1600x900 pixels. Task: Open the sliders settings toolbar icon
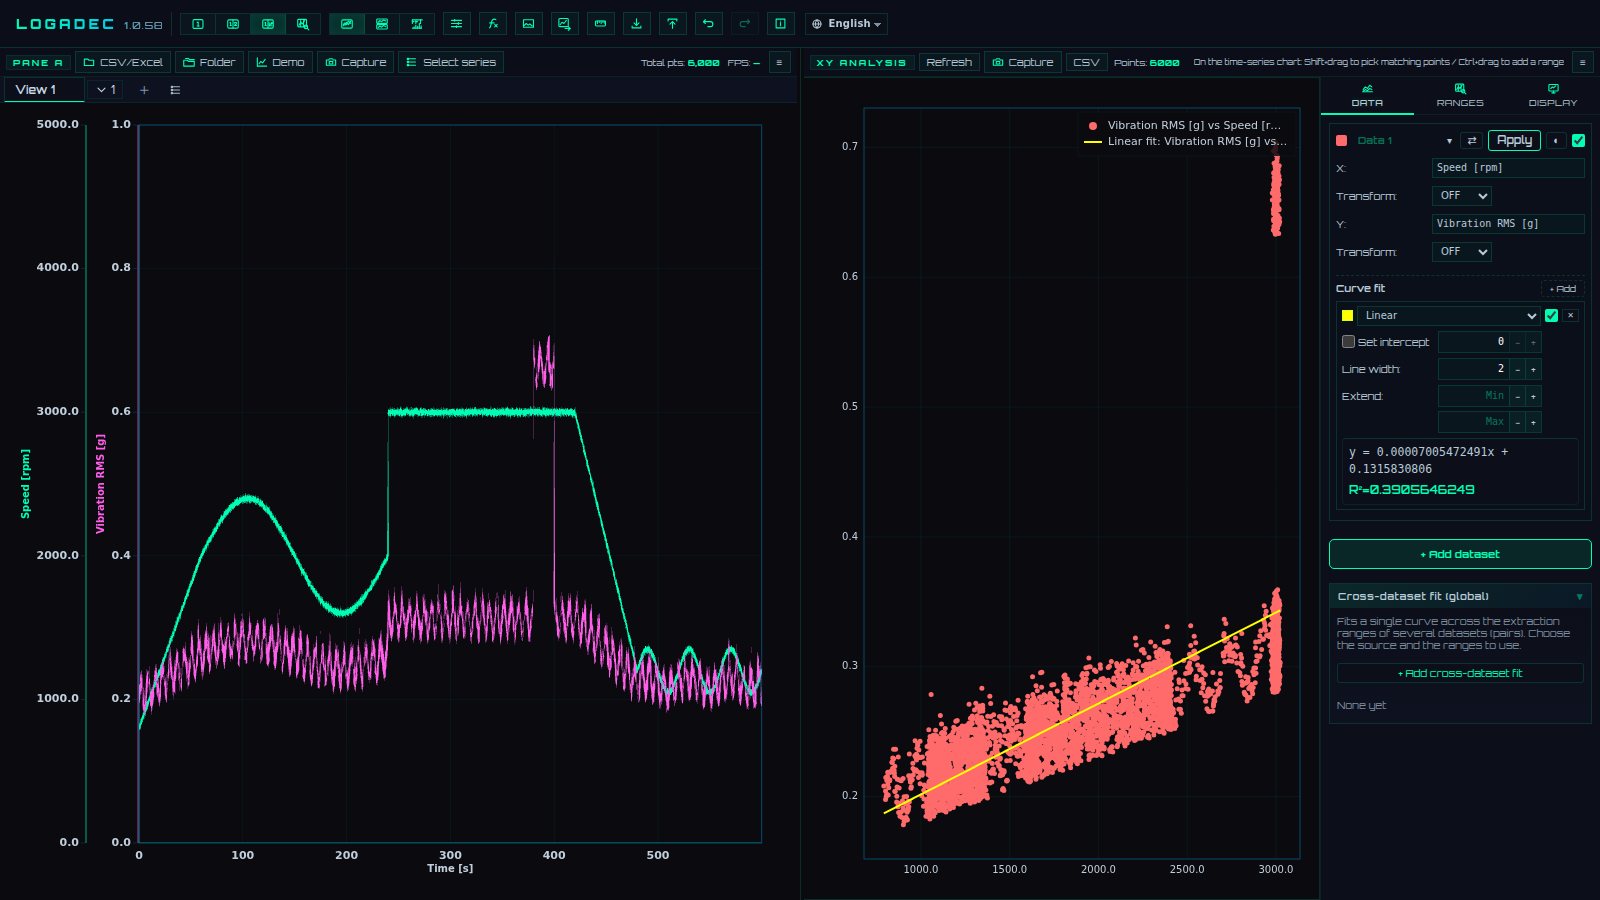click(457, 24)
